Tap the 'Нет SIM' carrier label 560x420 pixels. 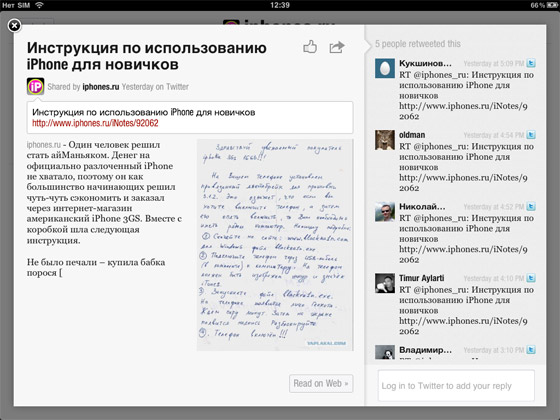(x=16, y=5)
